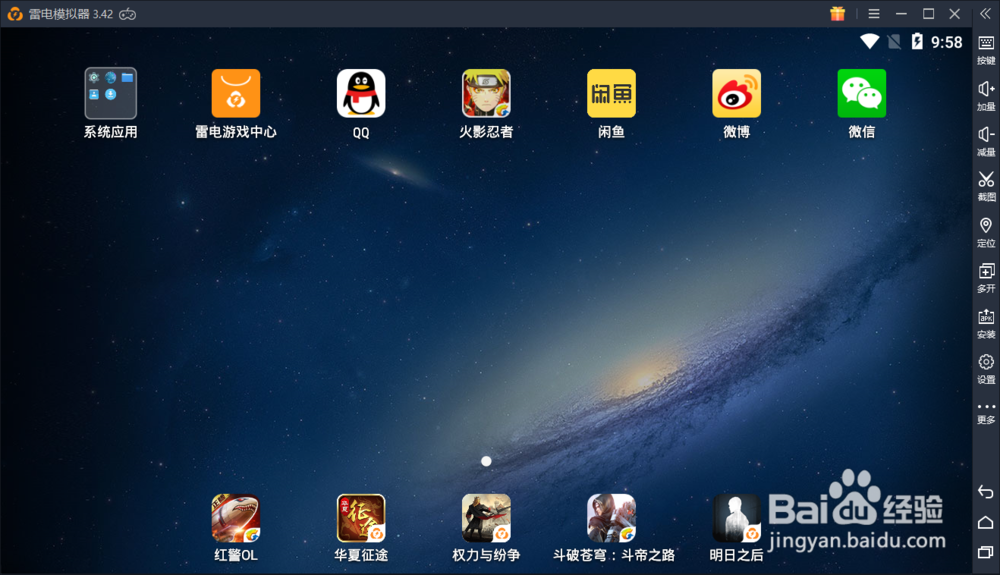Open the 按键 keyboard mapping tool
1000x575 pixels.
[986, 50]
